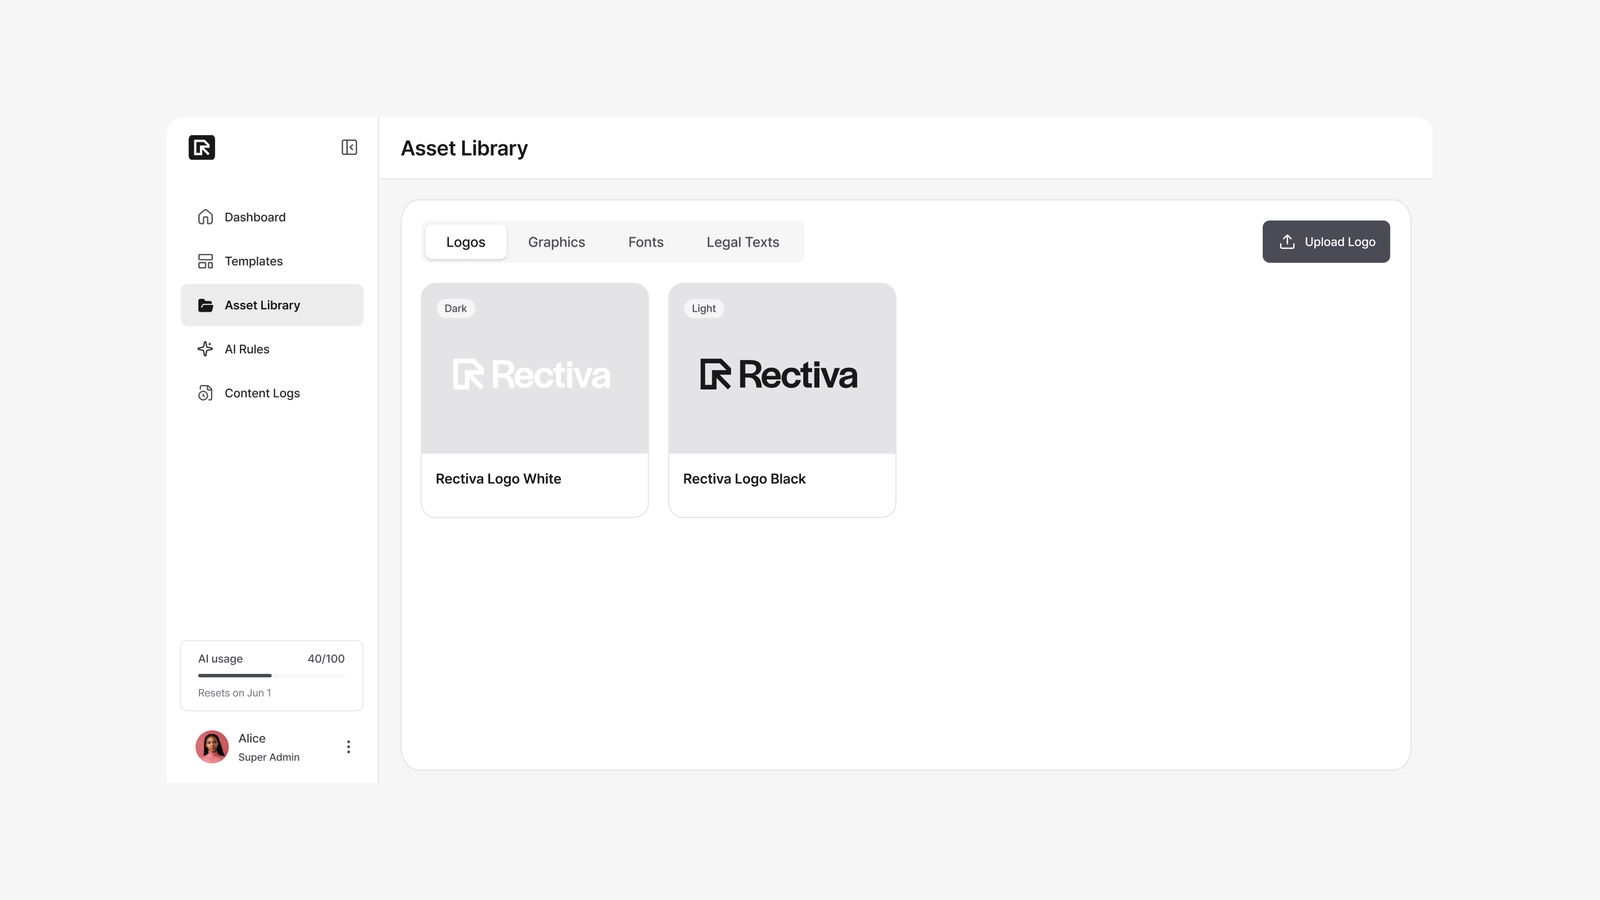Click the 40/100 usage value
The height and width of the screenshot is (900, 1600).
326,659
